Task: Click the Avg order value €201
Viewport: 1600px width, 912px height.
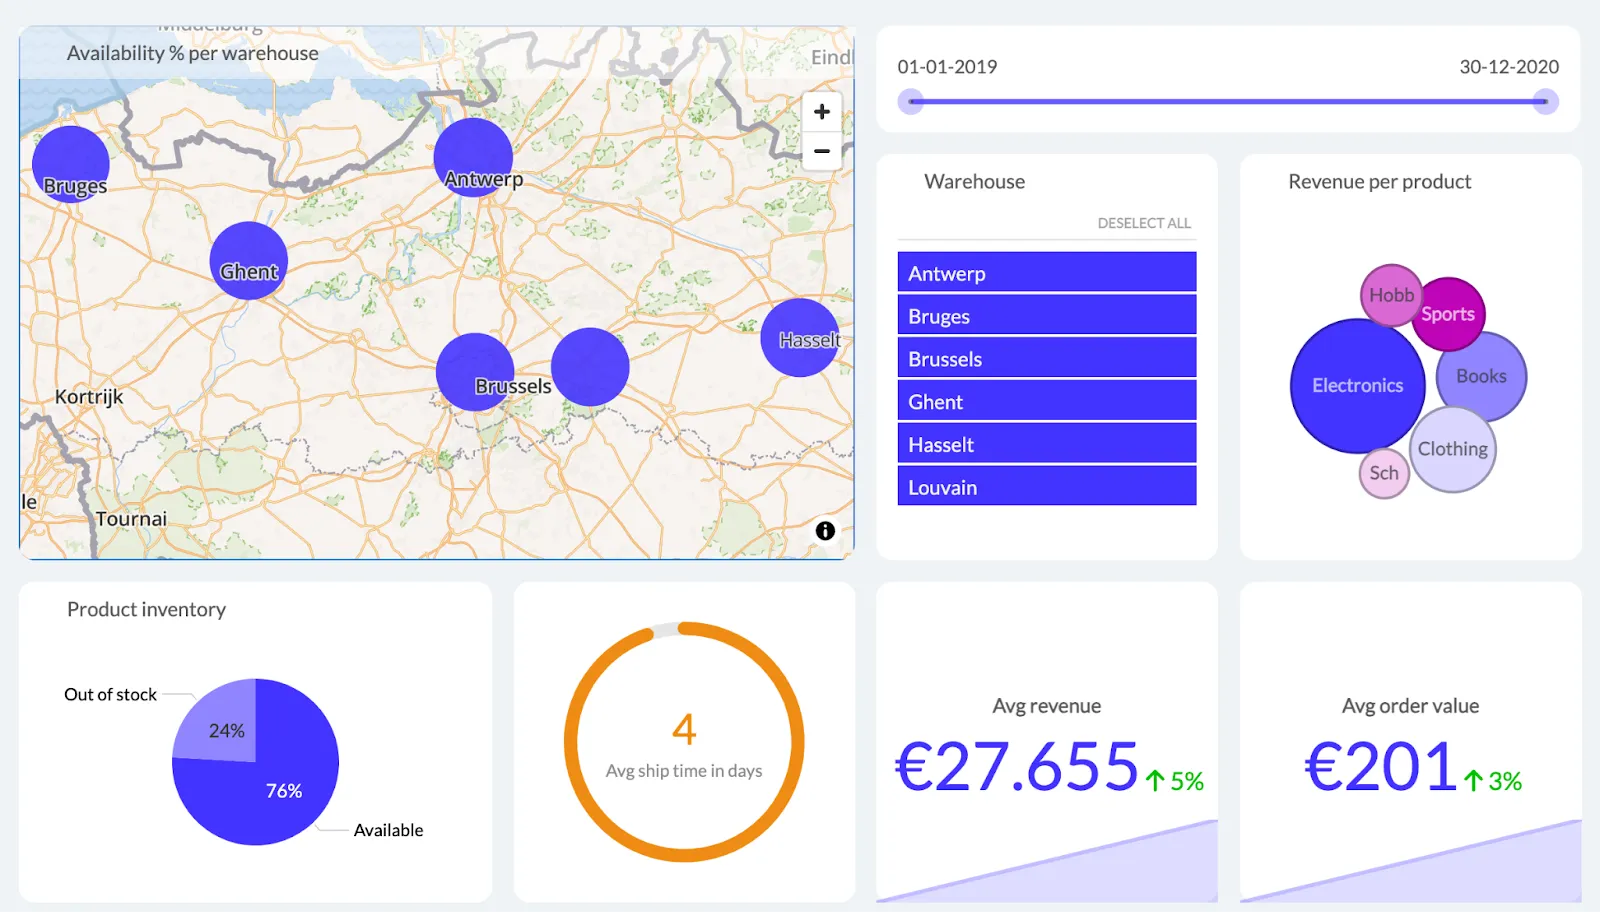Action: point(1380,767)
